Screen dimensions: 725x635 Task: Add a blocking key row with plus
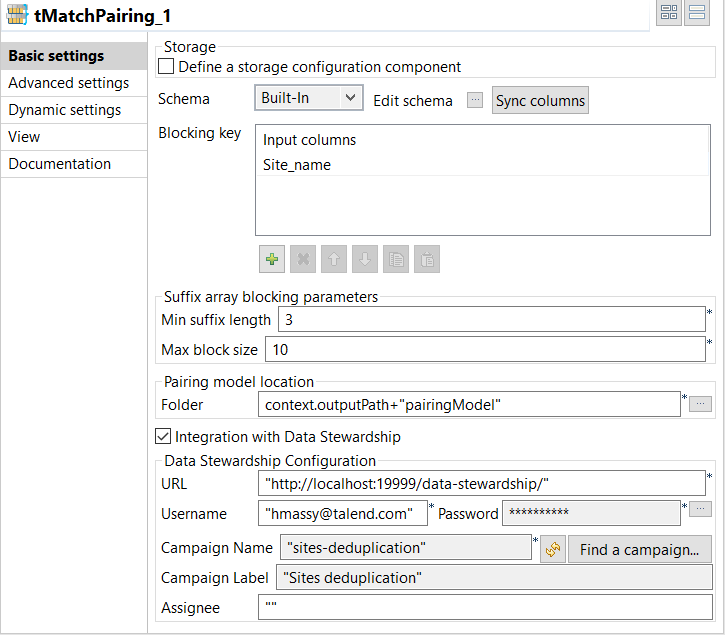coord(272,259)
